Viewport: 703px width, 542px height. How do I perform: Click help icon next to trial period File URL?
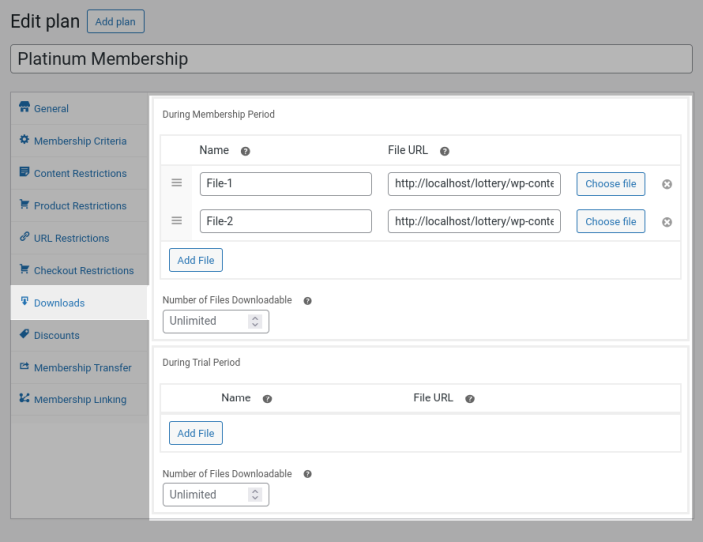(469, 398)
